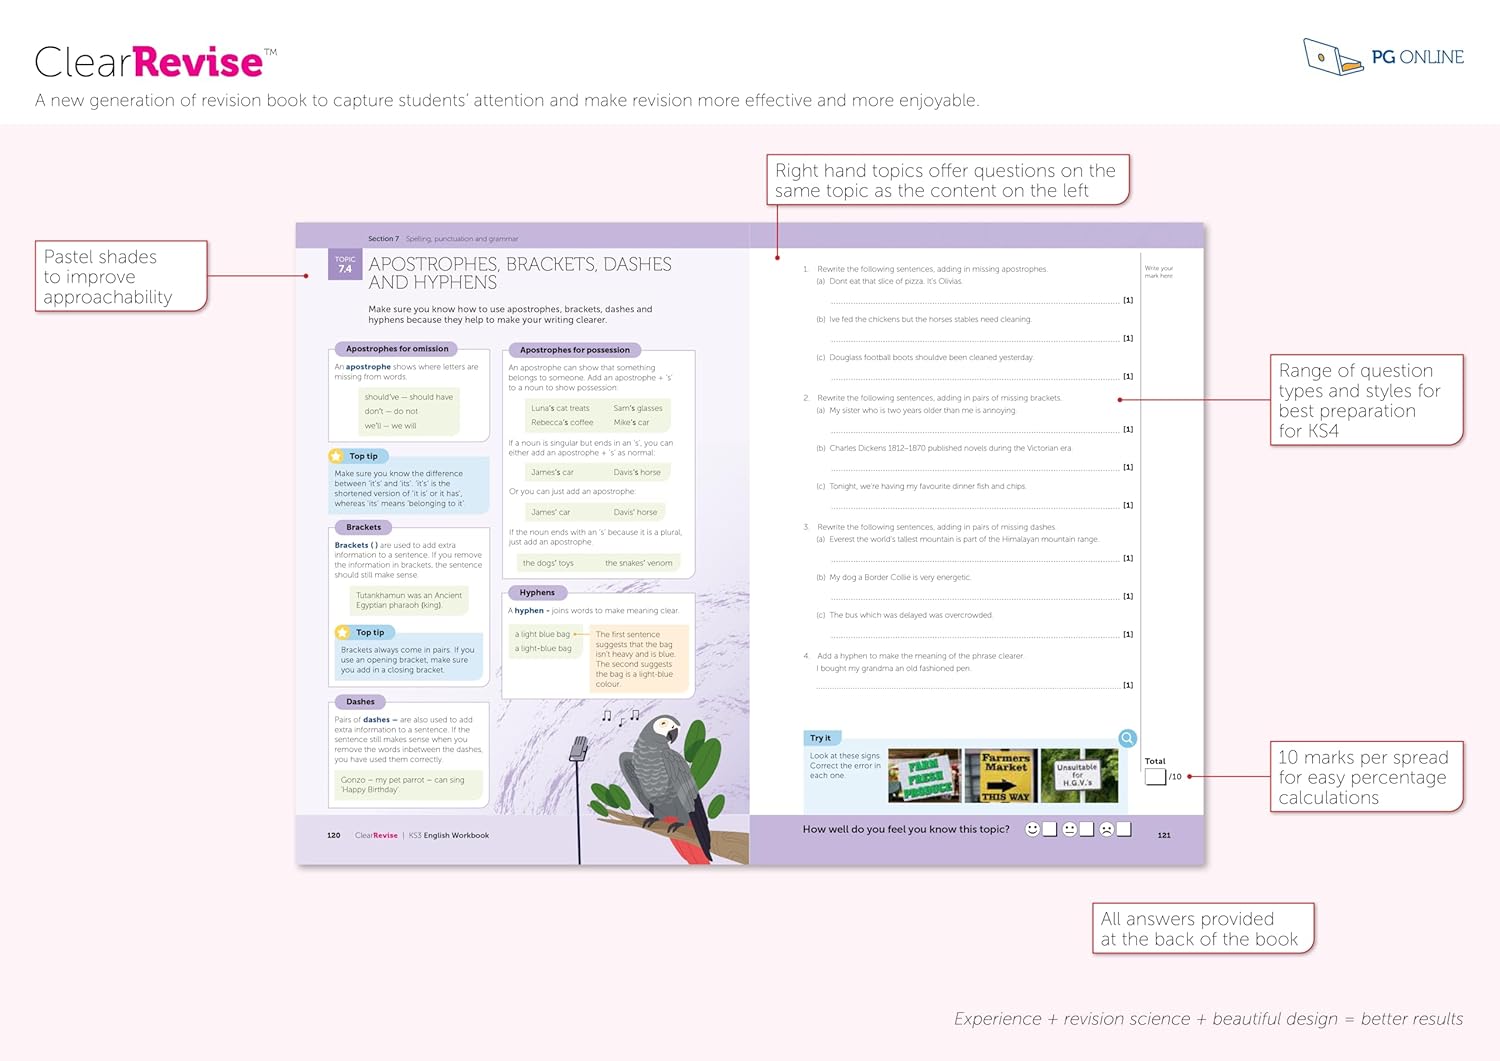Image resolution: width=1500 pixels, height=1061 pixels.
Task: Click the happy smiley face icon
Action: click(x=1032, y=829)
